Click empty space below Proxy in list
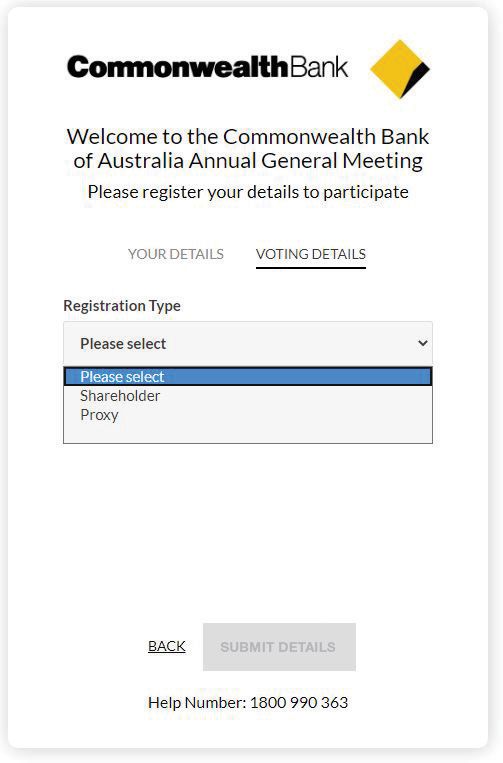503x763 pixels. [248, 434]
